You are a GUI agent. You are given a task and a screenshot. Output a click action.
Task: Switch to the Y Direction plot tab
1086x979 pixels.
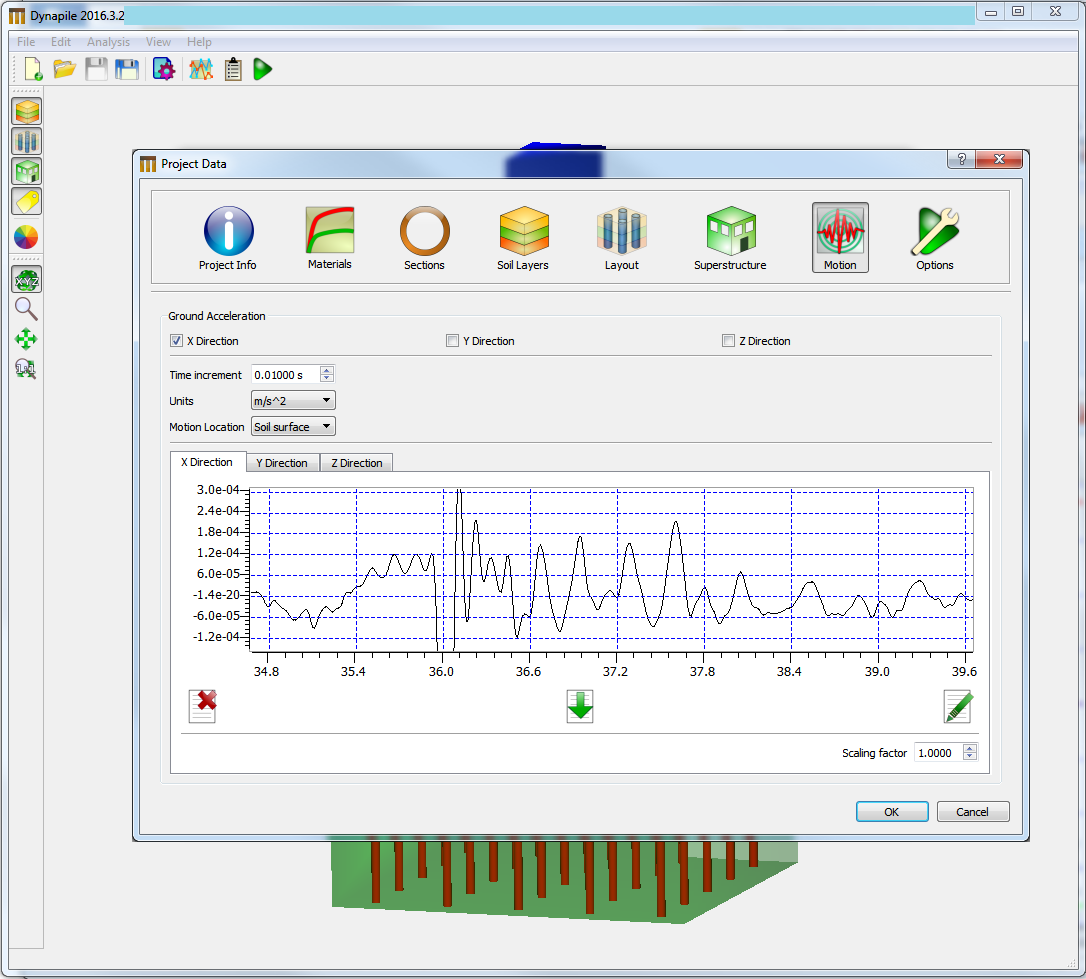pyautogui.click(x=282, y=463)
